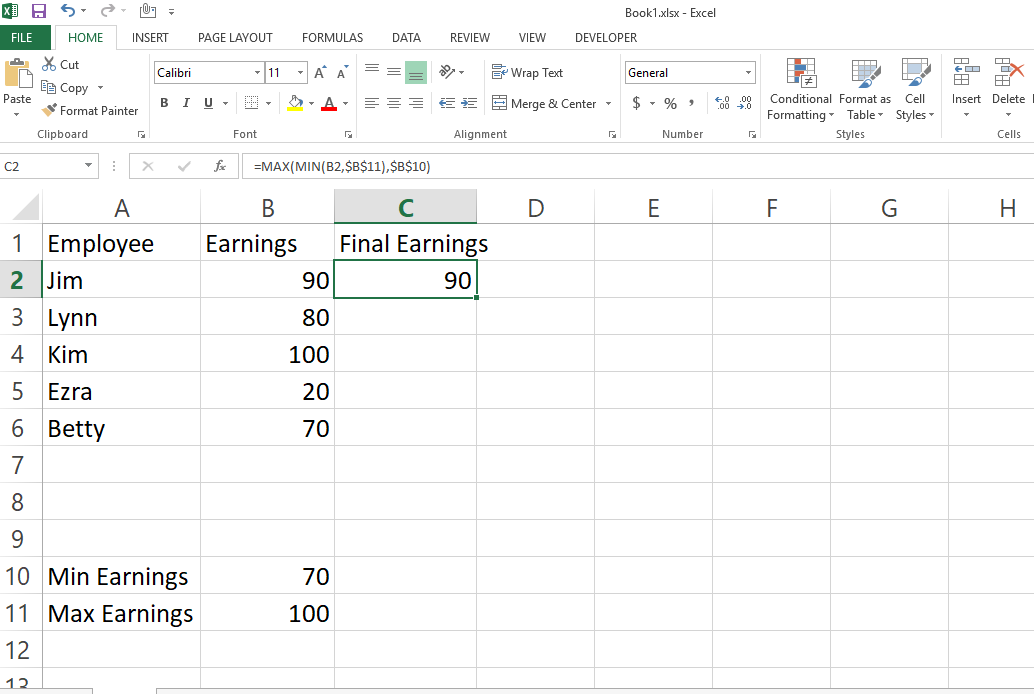Expand the Merge & Center options arrow

608,104
